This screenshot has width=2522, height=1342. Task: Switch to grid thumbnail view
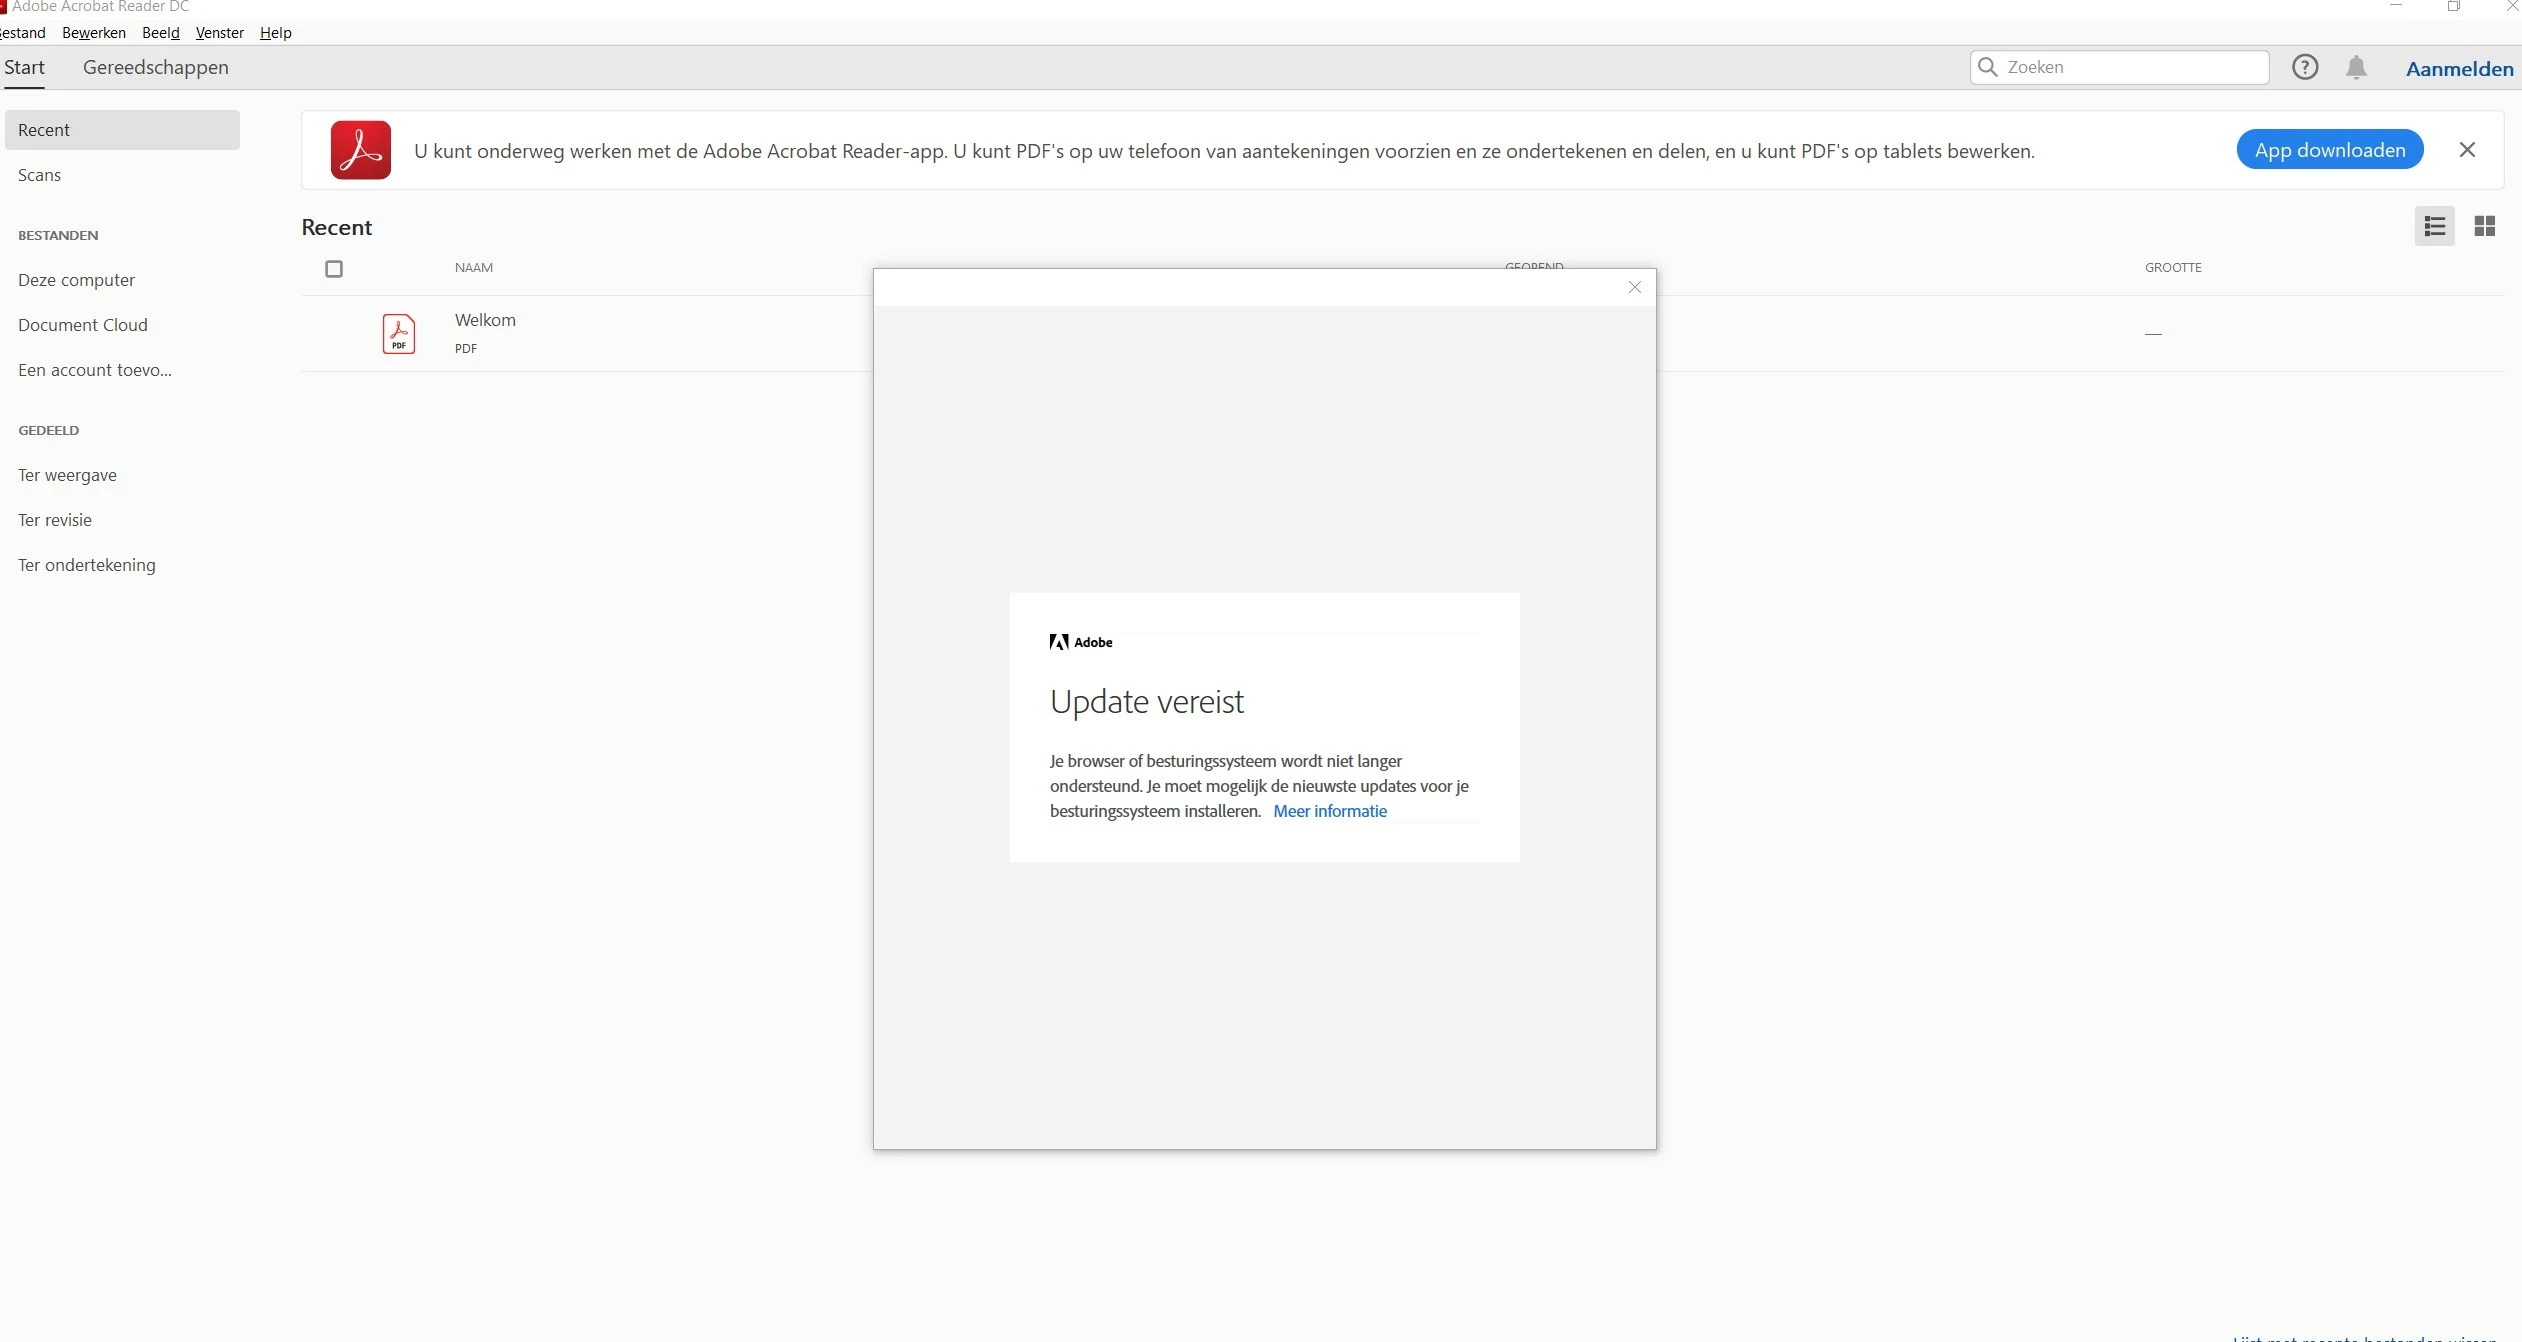point(2484,227)
